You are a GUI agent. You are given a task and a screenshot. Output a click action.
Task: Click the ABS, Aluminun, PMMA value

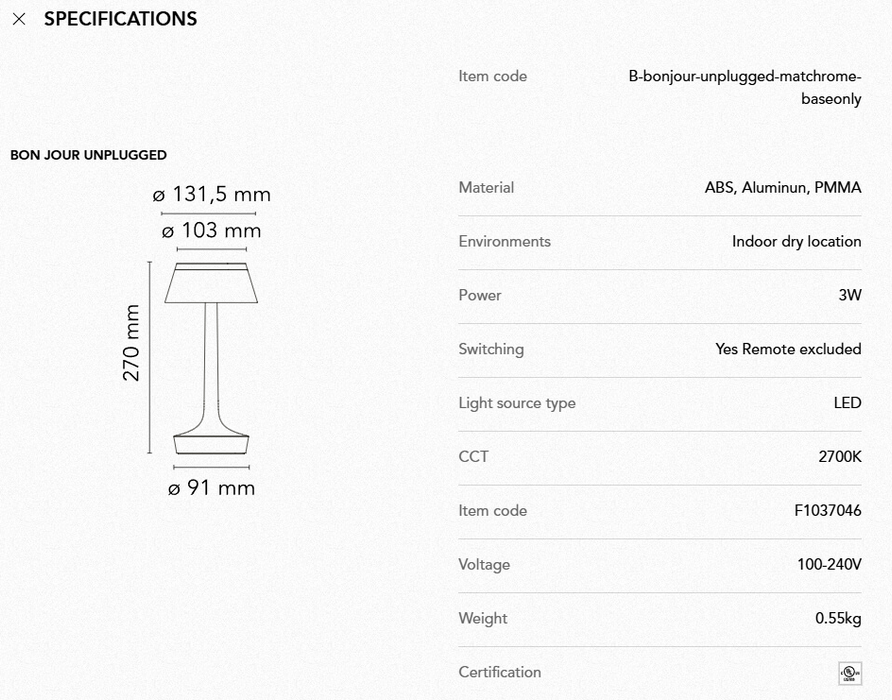[782, 188]
